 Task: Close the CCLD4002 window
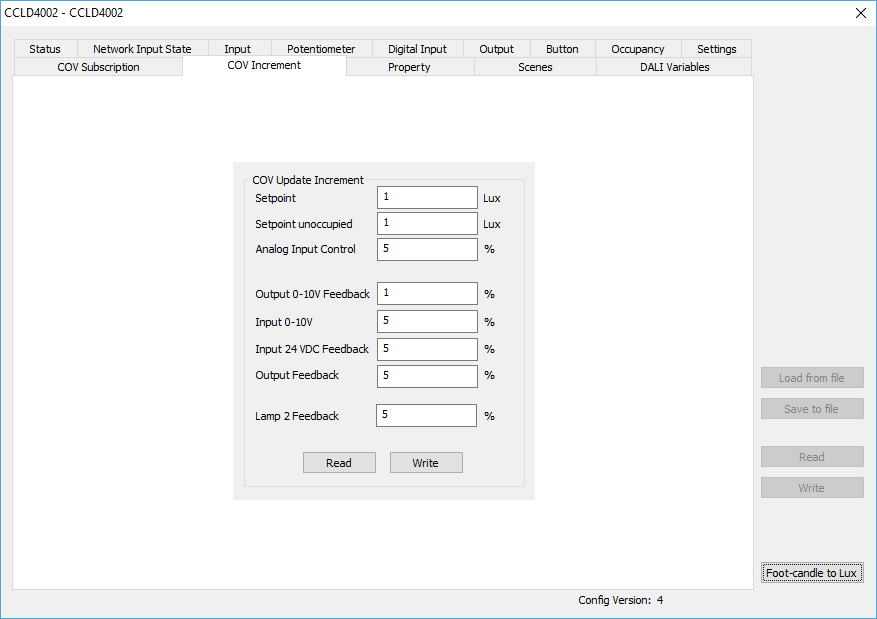pos(861,13)
